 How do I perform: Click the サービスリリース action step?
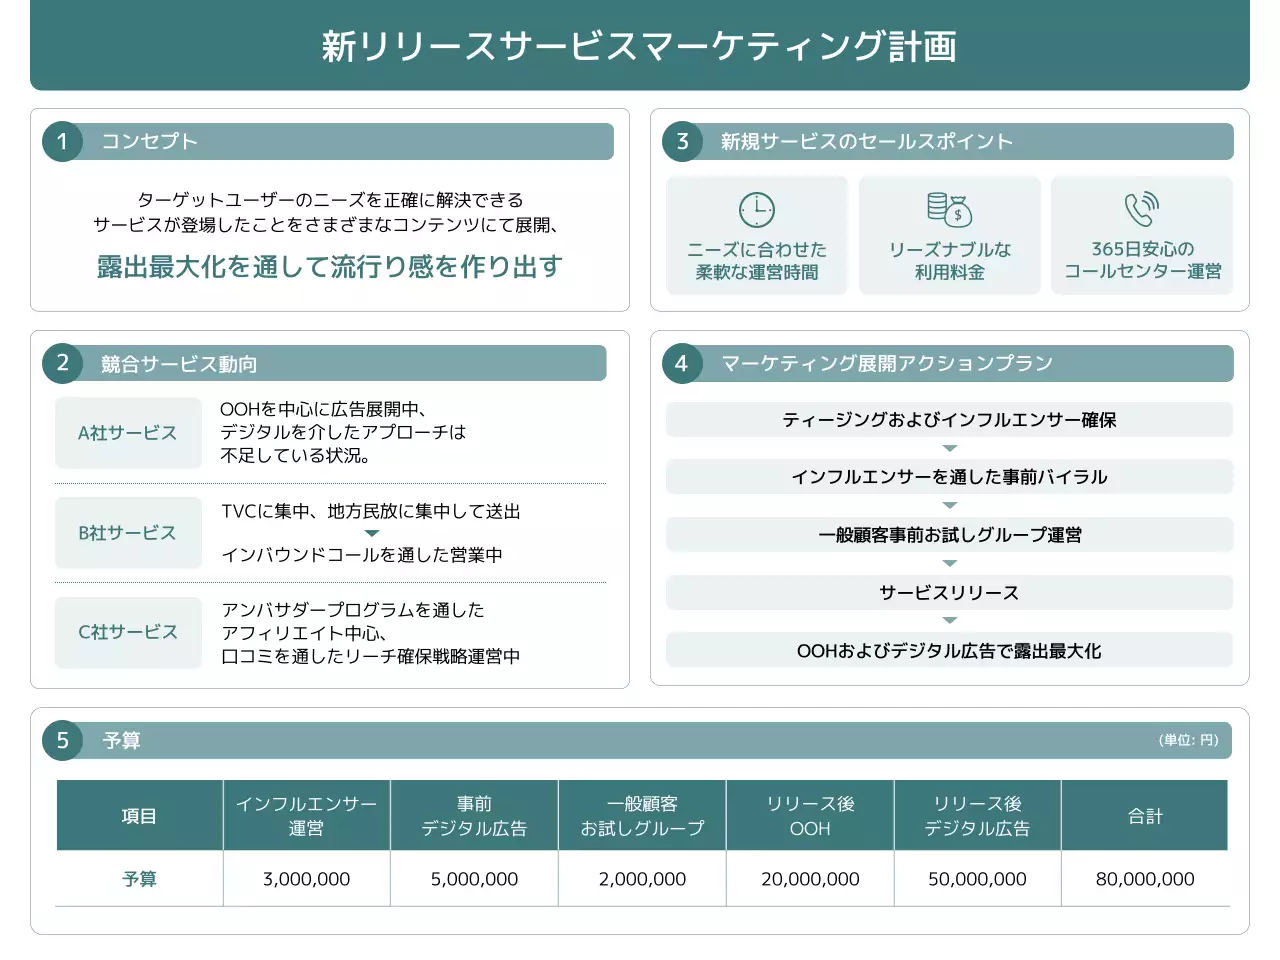pyautogui.click(x=949, y=592)
